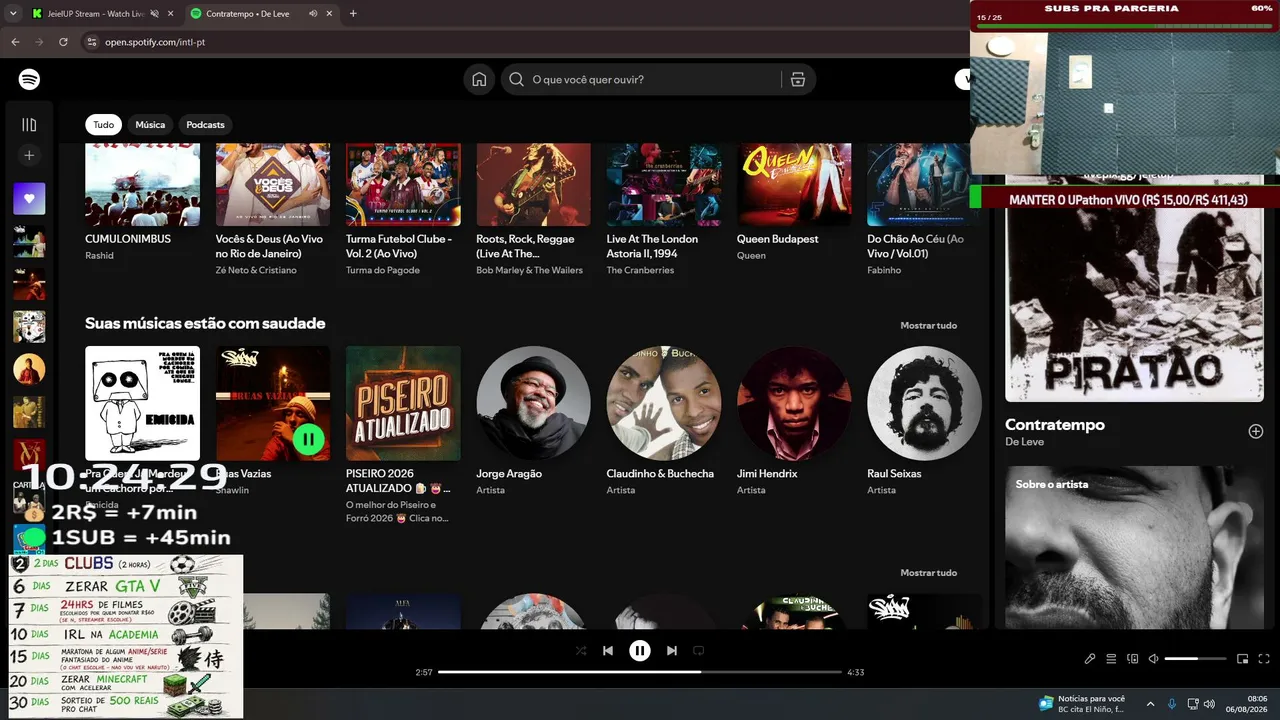Skip to the next track
Screen dimensions: 1280x720
click(x=672, y=651)
